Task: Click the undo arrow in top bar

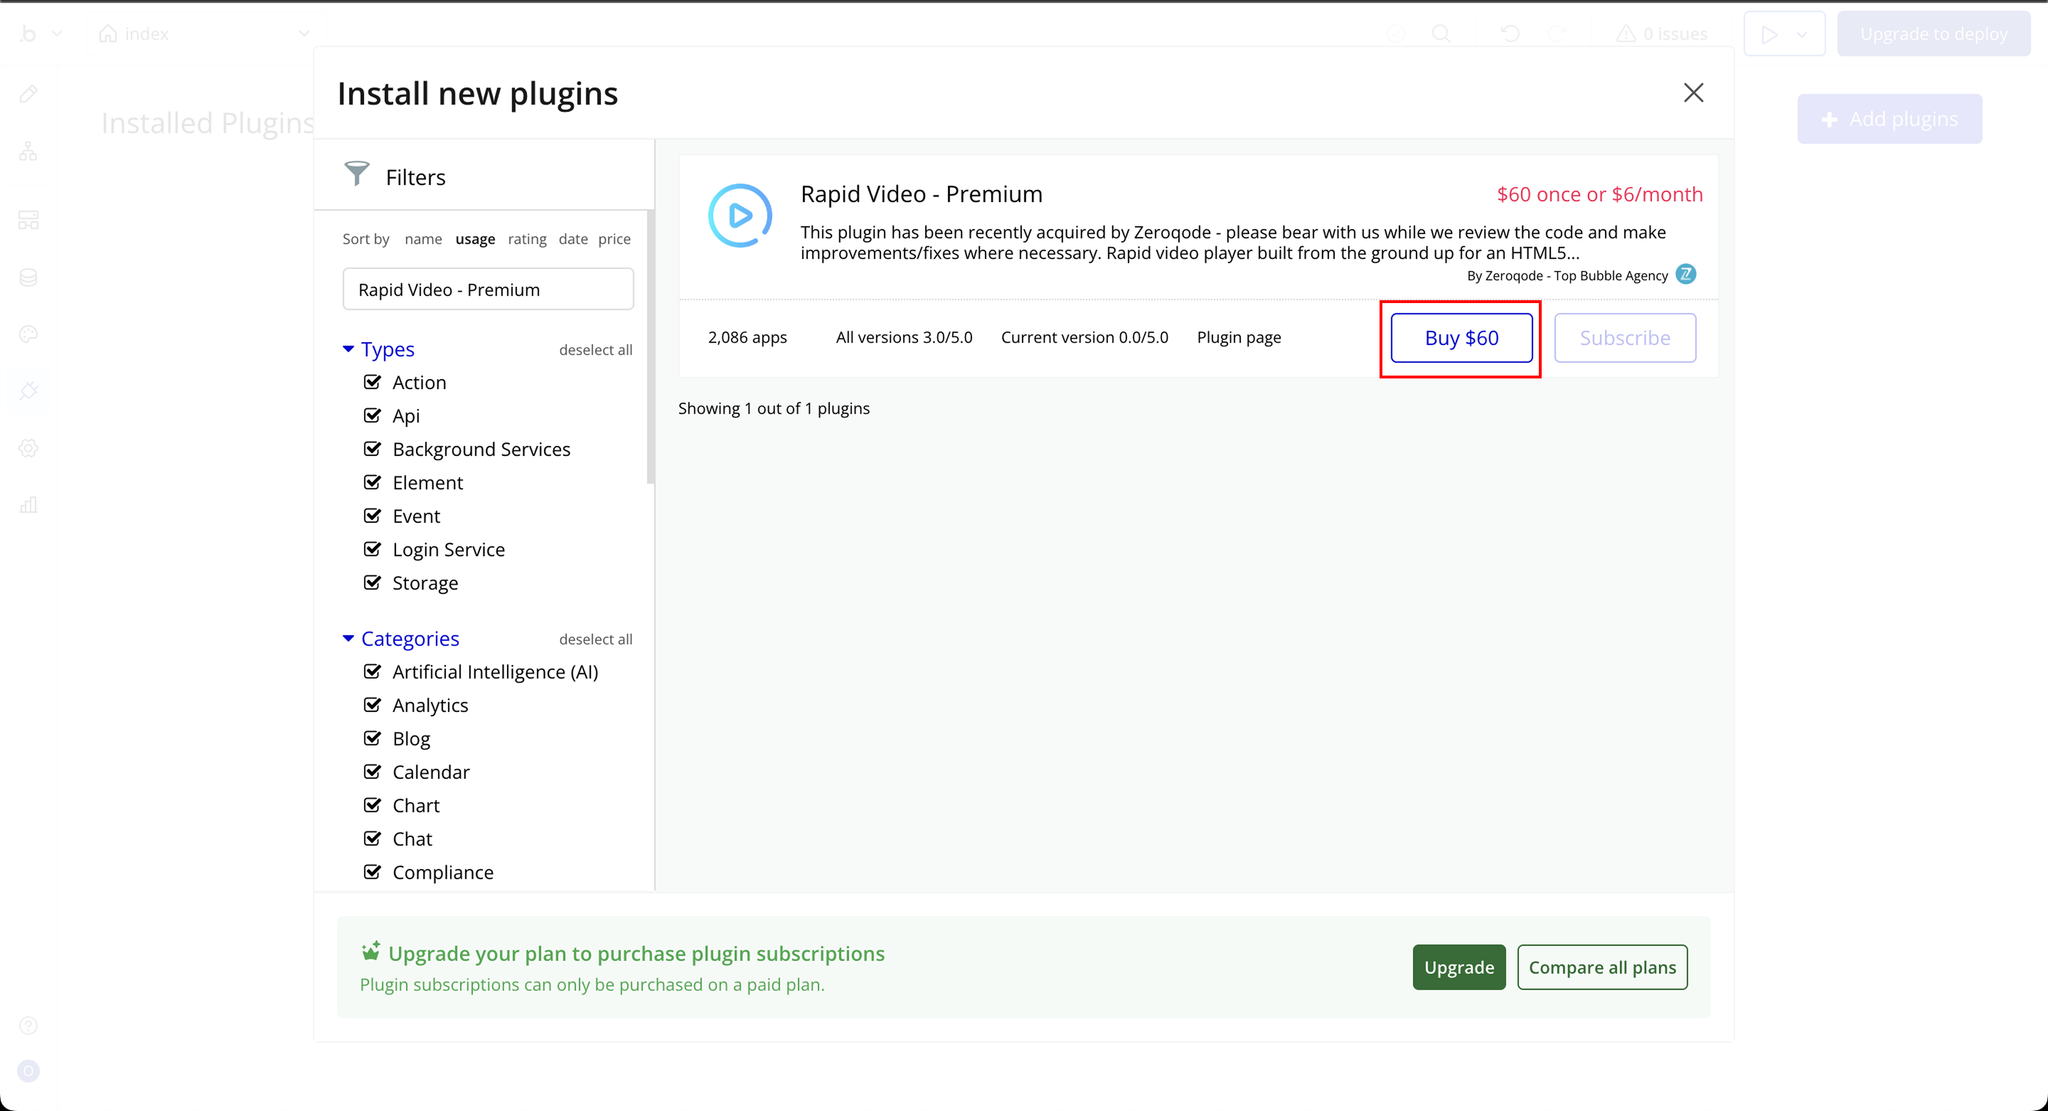Action: coord(1510,34)
